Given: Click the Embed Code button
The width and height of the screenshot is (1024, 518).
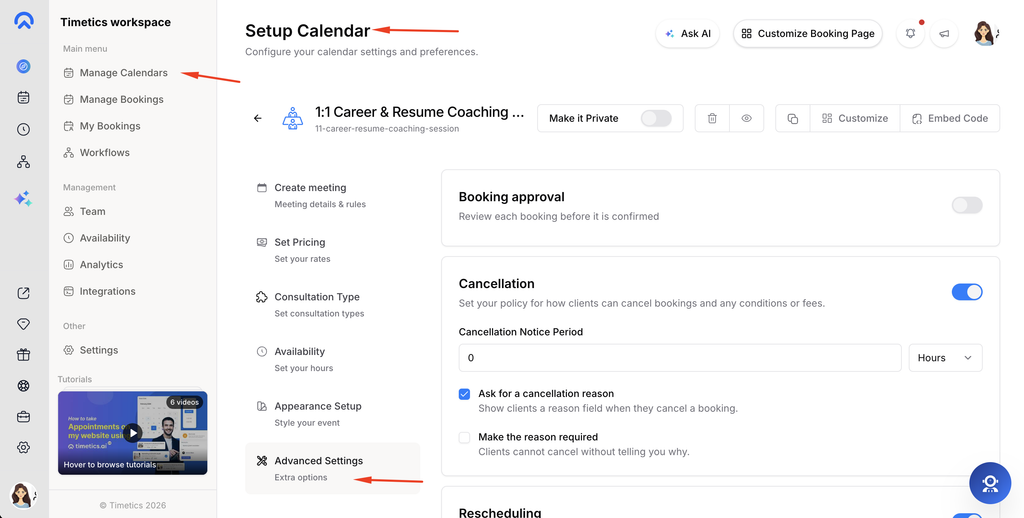Looking at the screenshot, I should pyautogui.click(x=950, y=118).
